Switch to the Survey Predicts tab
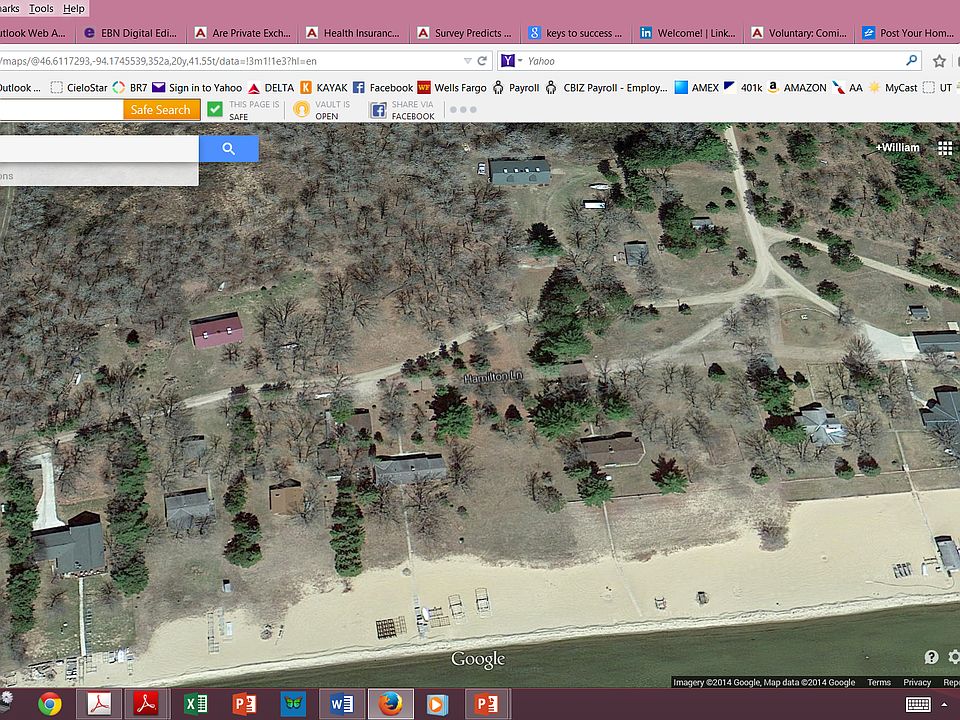960x720 pixels. tap(465, 33)
